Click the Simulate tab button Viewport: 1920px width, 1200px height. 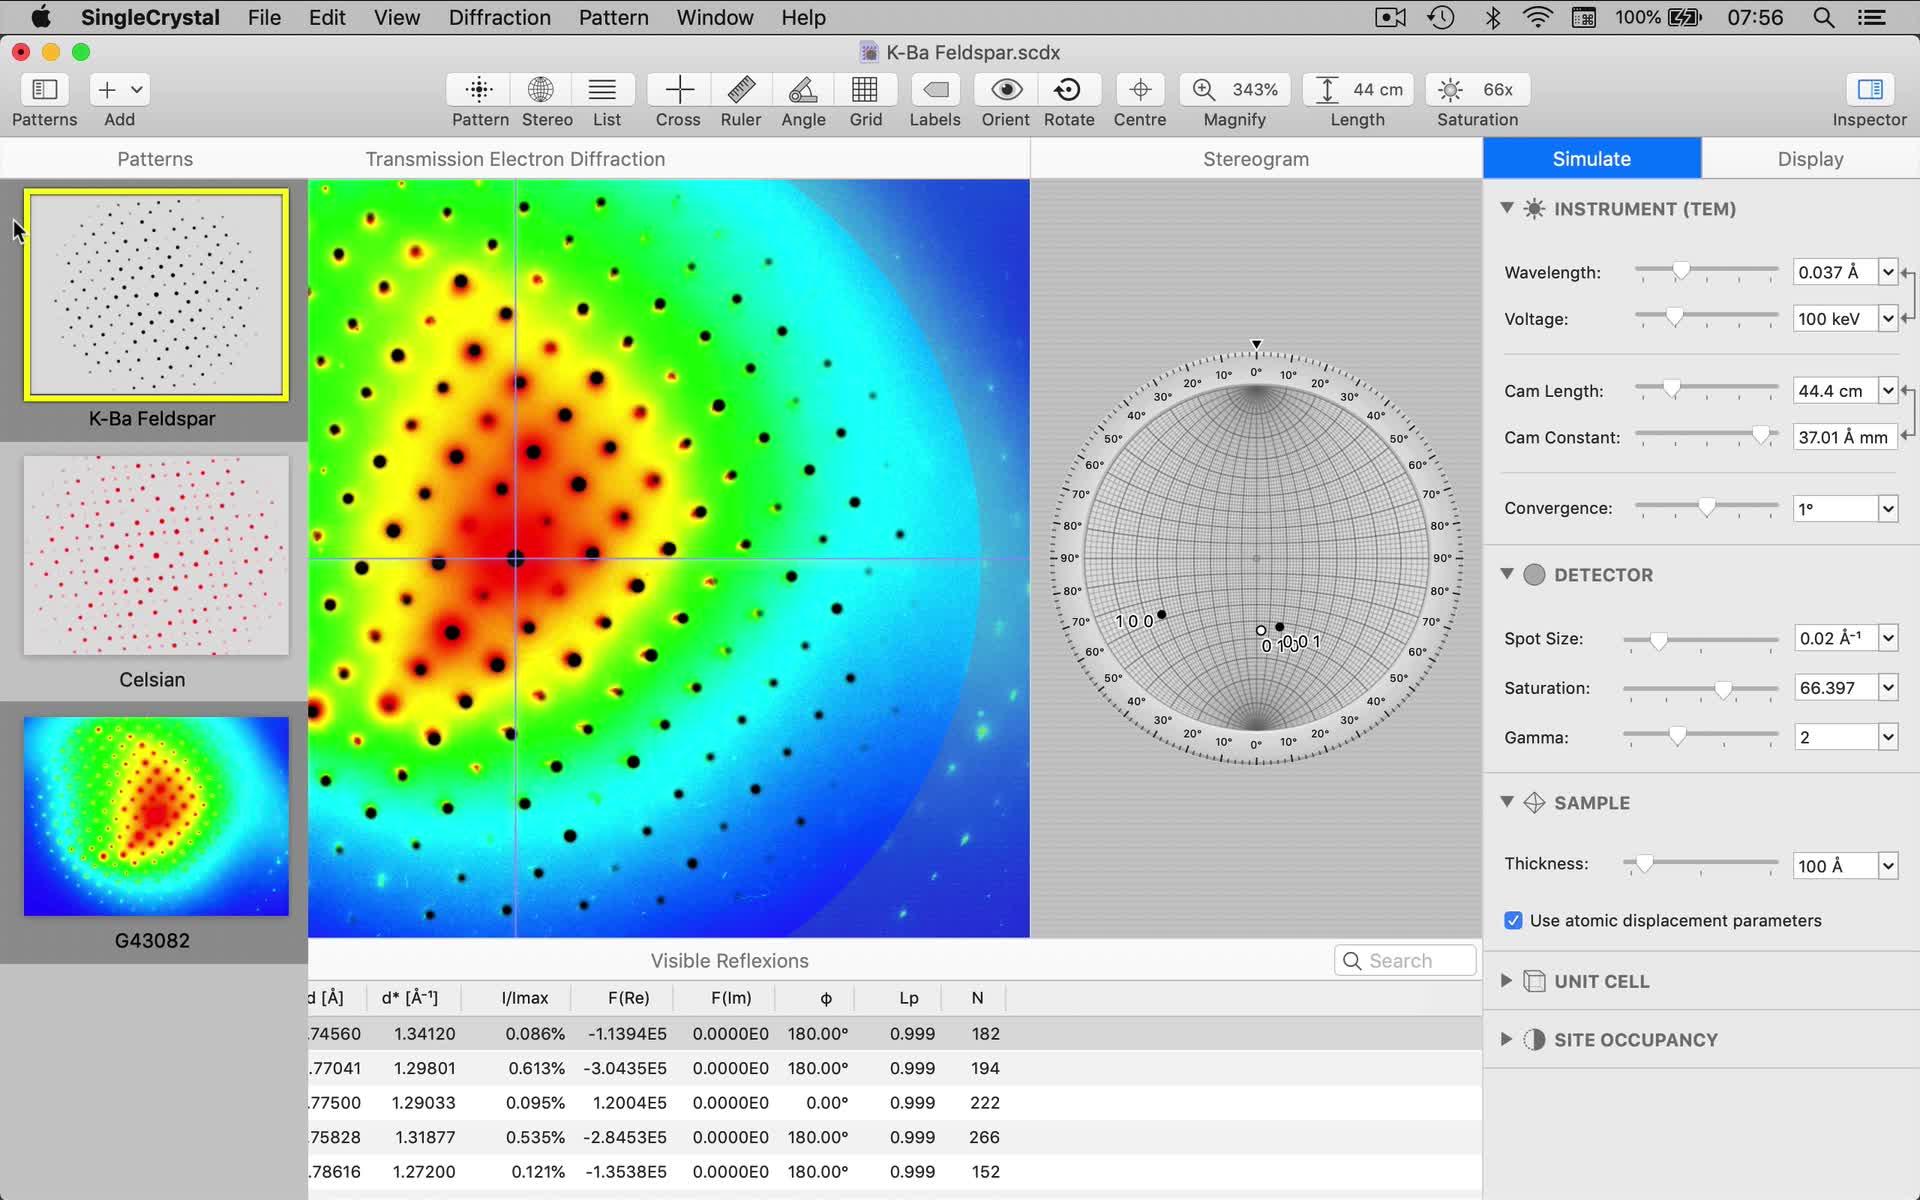pyautogui.click(x=1592, y=158)
